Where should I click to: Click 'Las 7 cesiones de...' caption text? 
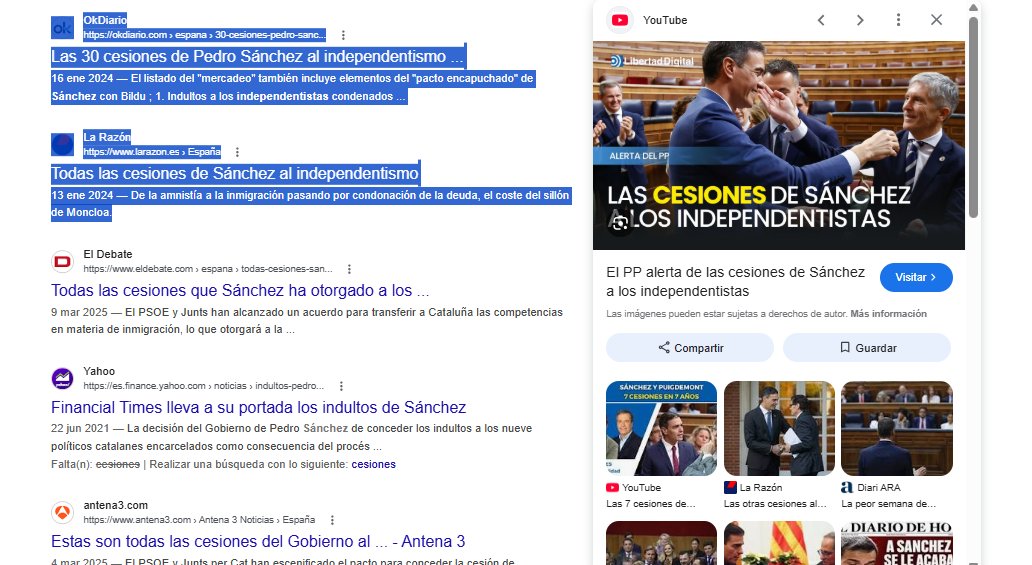(x=650, y=504)
